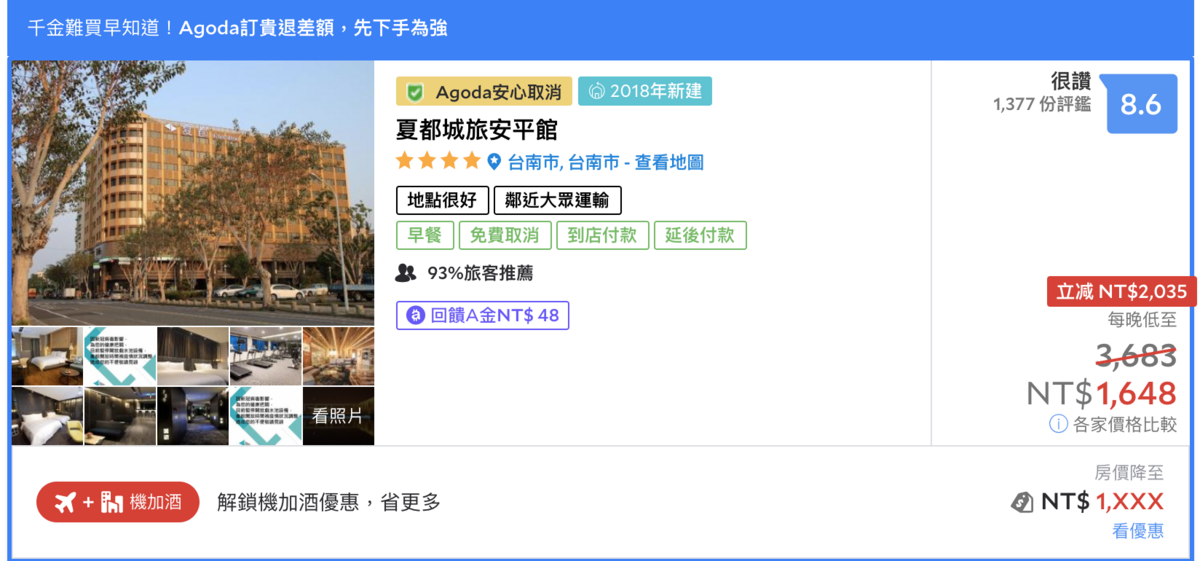Click the 立減 NT$2,035 discount label
This screenshot has width=1200, height=561.
point(1121,292)
